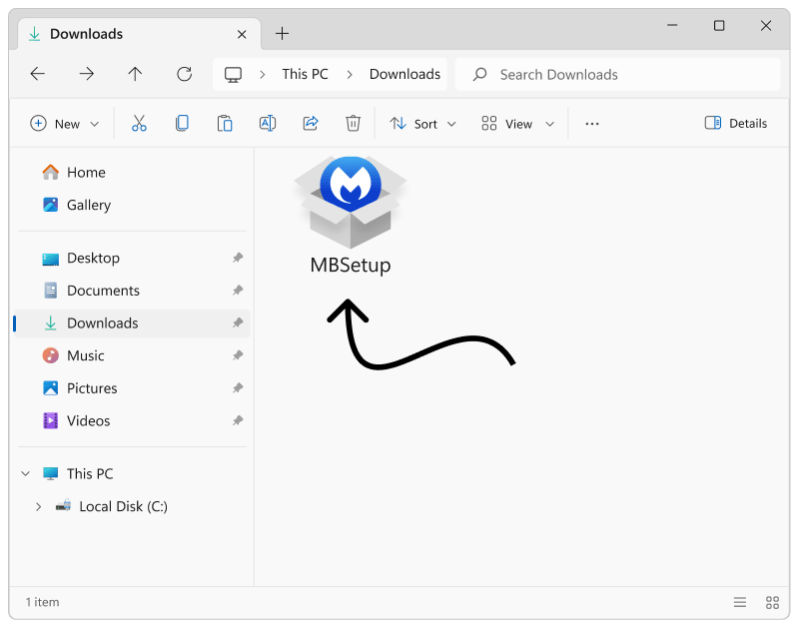The height and width of the screenshot is (626, 800).
Task: Share using the Share toolbar icon
Action: coord(309,122)
